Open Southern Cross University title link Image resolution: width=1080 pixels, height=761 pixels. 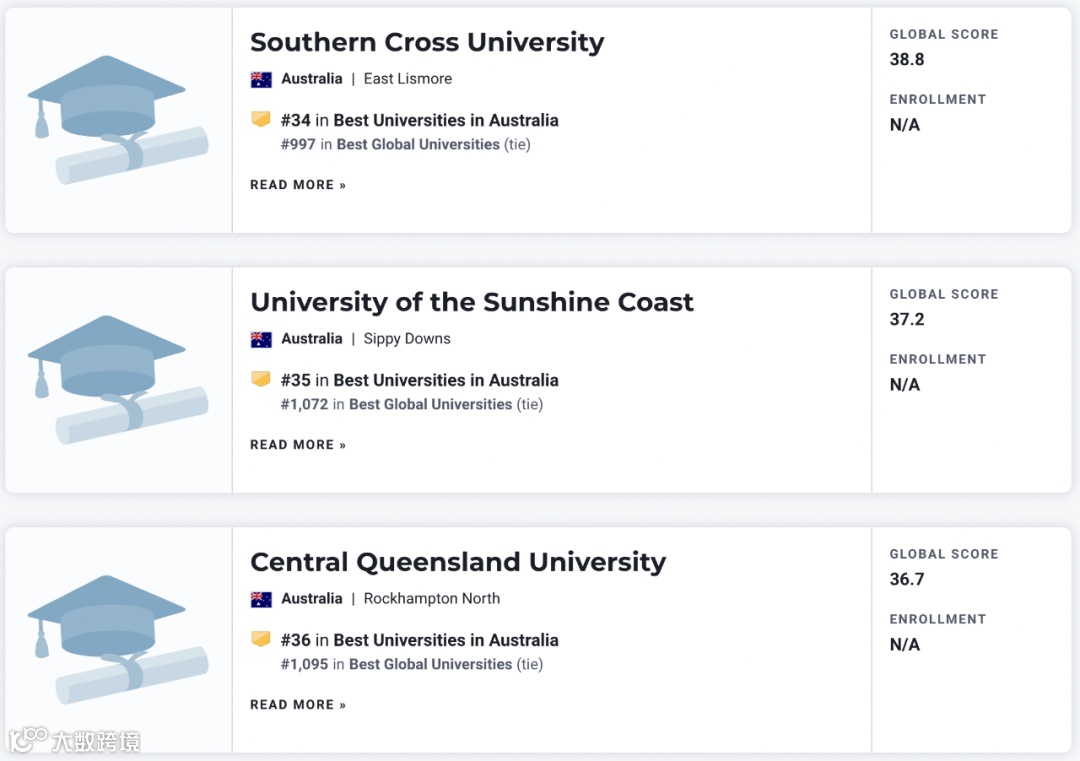click(427, 42)
